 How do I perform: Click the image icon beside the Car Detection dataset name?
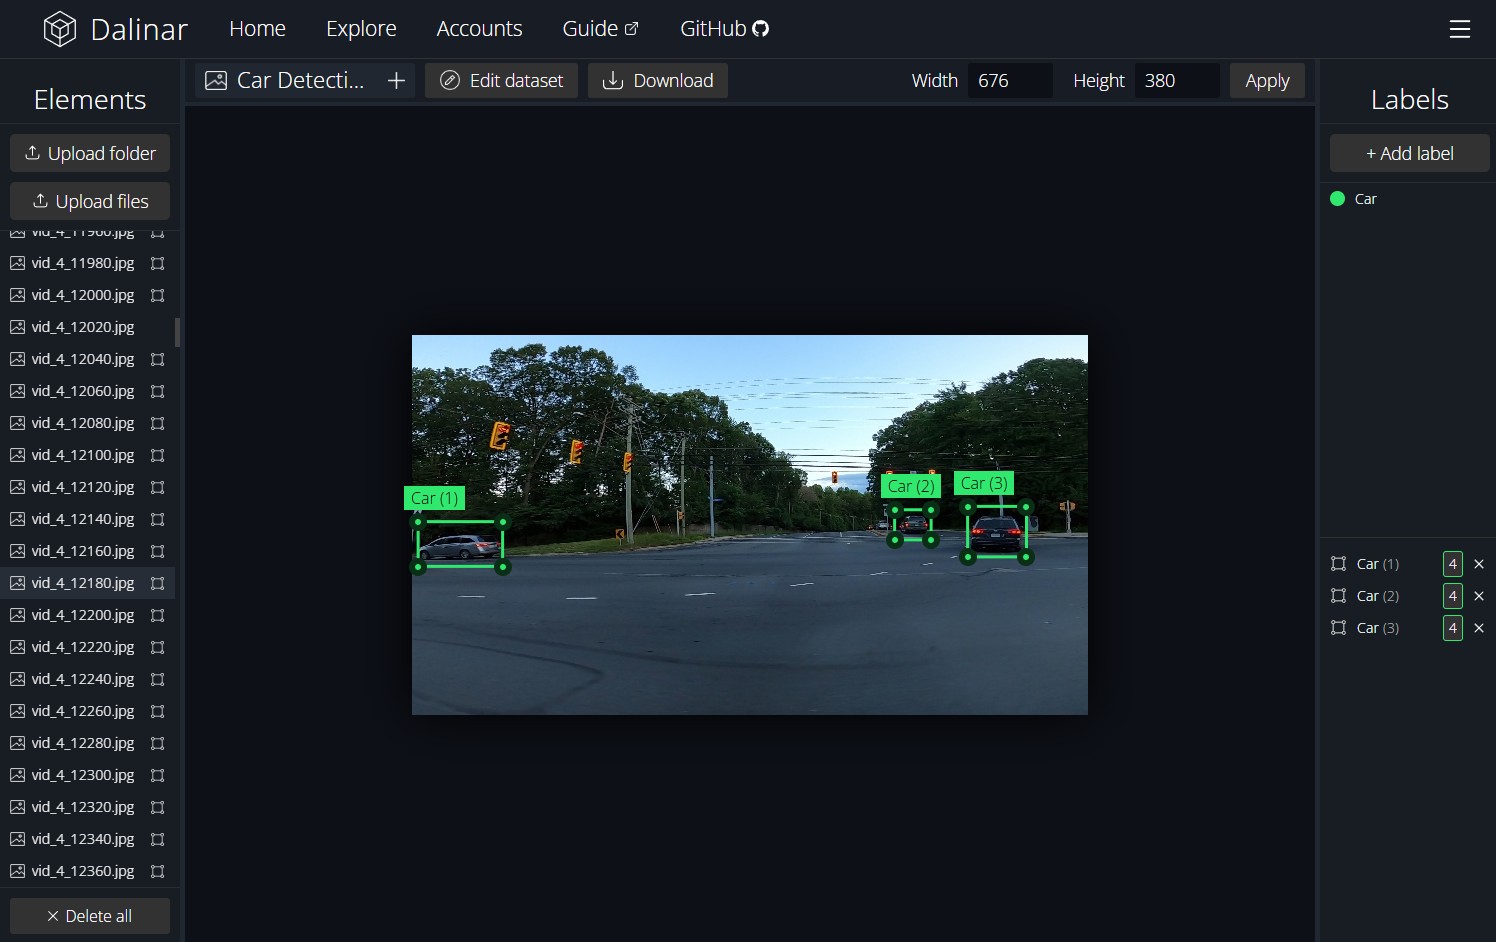click(215, 80)
